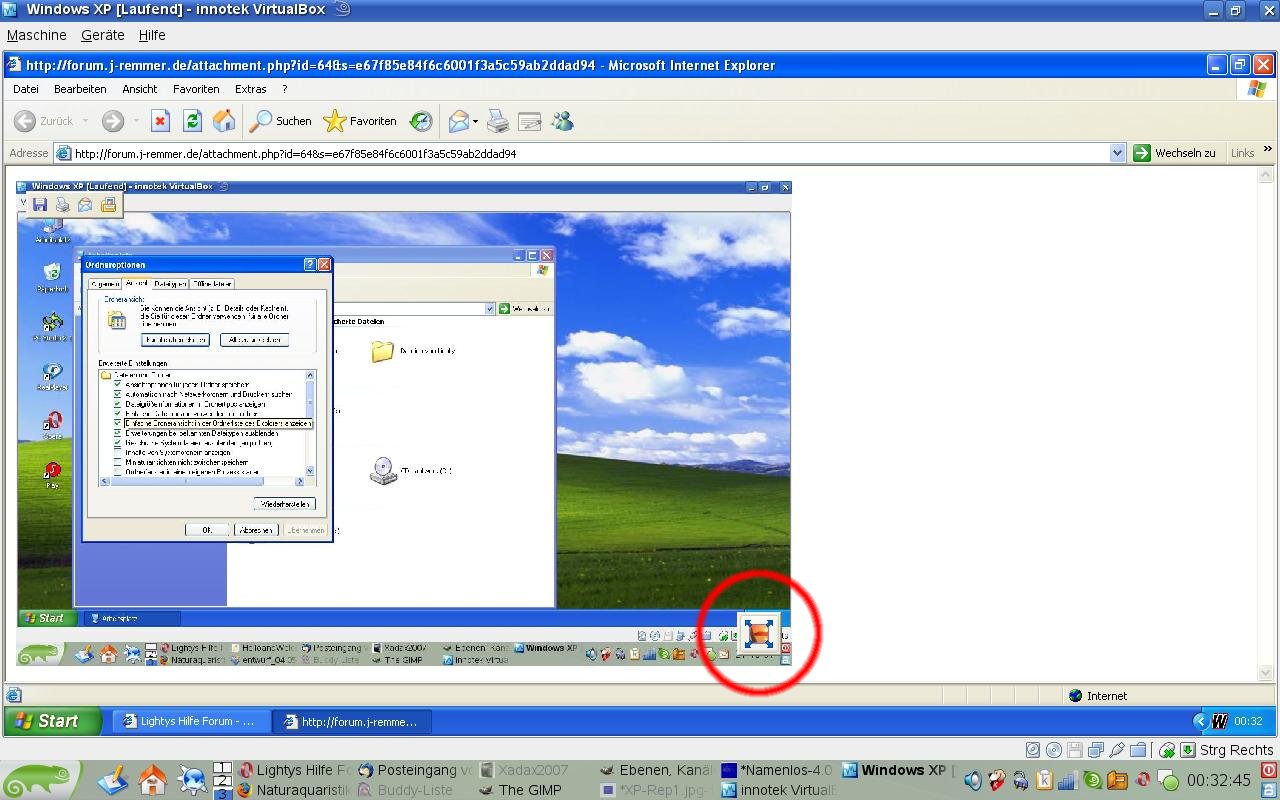The width and height of the screenshot is (1280, 800).
Task: Save the picture via image toolbar disk icon
Action: pyautogui.click(x=40, y=205)
